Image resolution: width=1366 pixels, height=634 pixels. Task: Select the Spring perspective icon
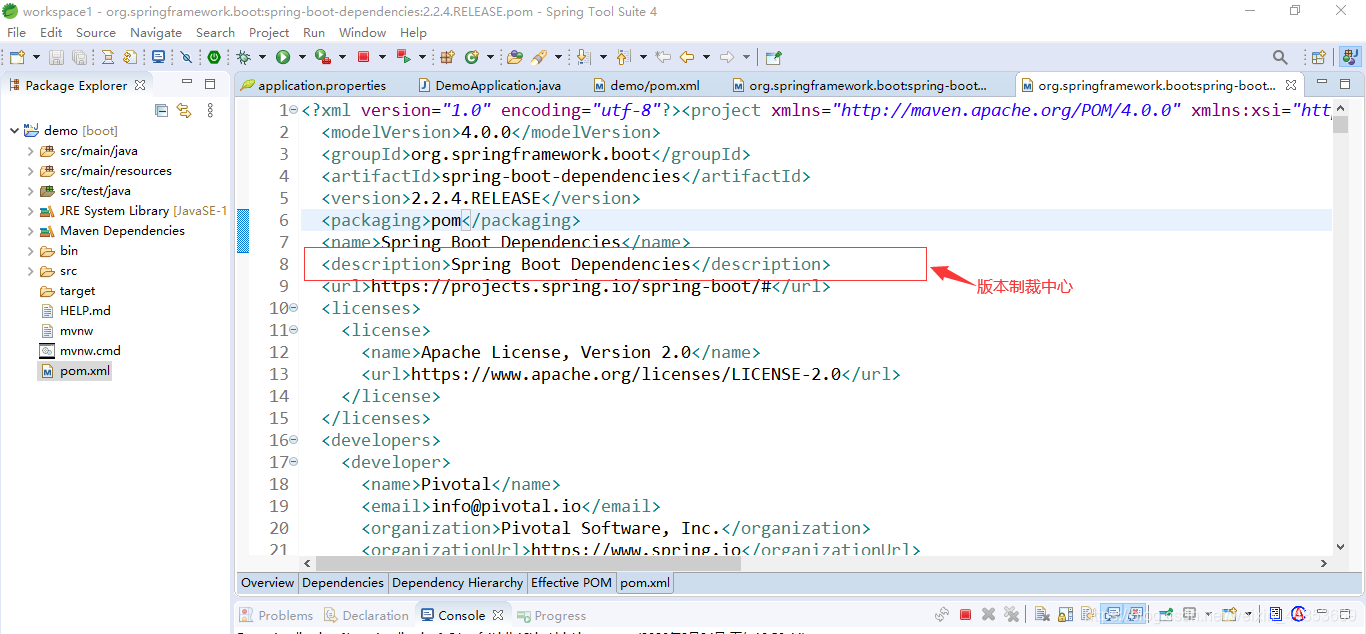[x=1349, y=57]
